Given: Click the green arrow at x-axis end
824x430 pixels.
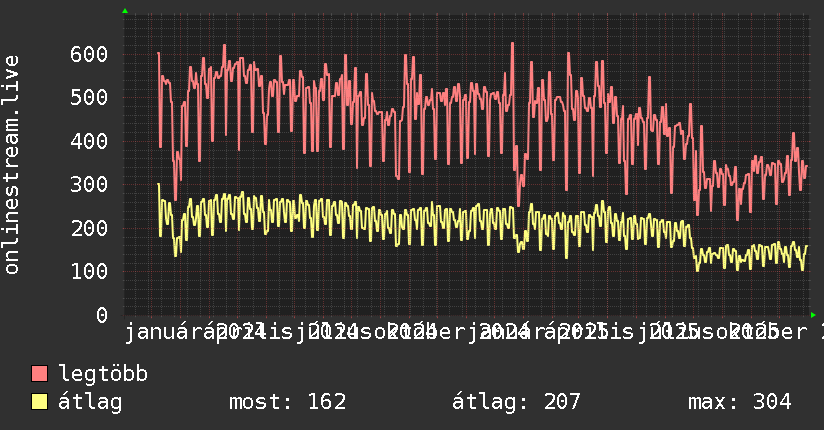Looking at the screenshot, I should click(813, 315).
